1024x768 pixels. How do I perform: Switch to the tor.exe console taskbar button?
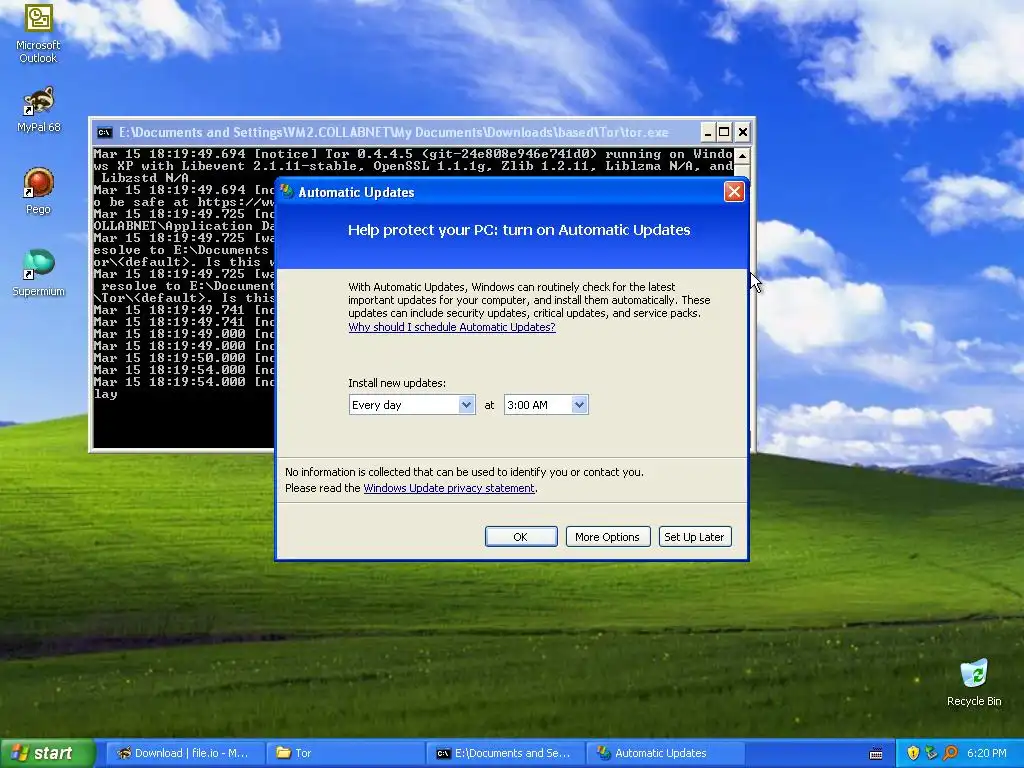[505, 753]
